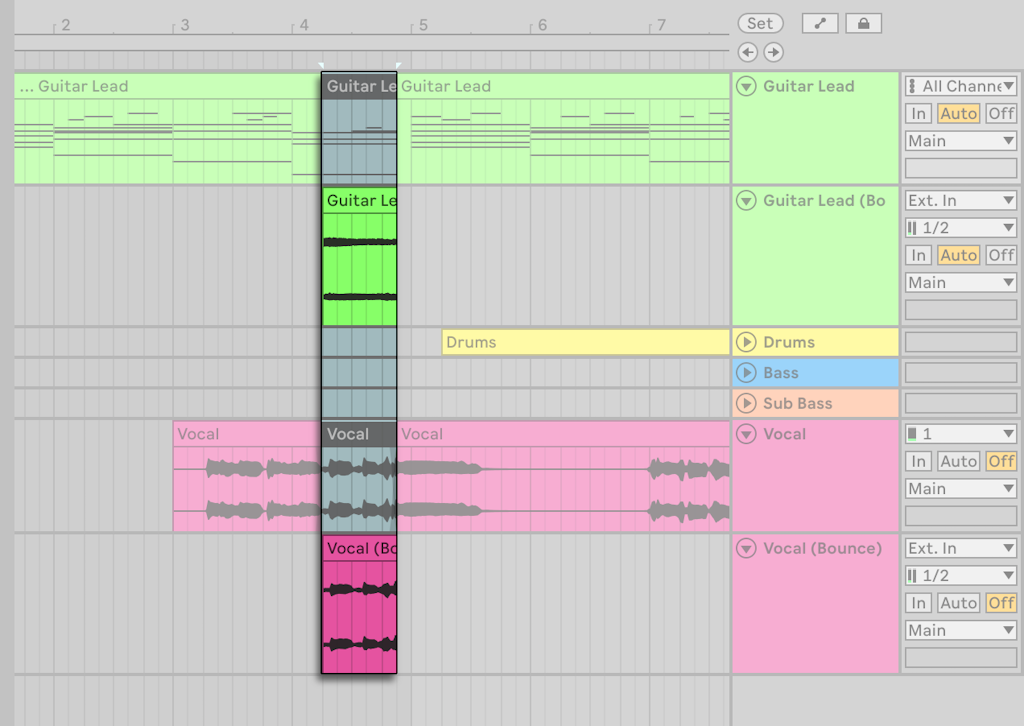Viewport: 1024px width, 726px height.
Task: Collapse the Guitar Lead track
Action: [x=746, y=86]
